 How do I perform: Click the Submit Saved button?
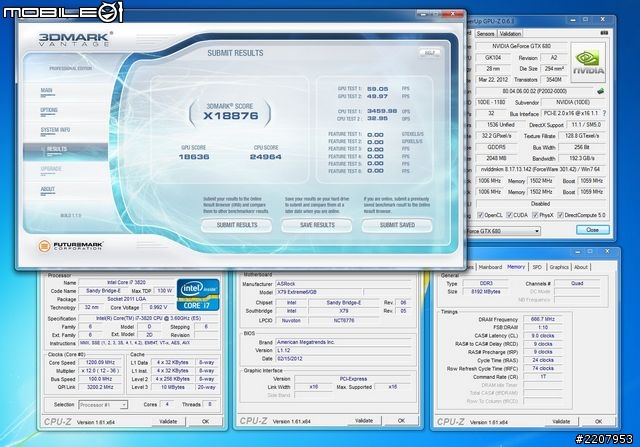pyautogui.click(x=397, y=225)
